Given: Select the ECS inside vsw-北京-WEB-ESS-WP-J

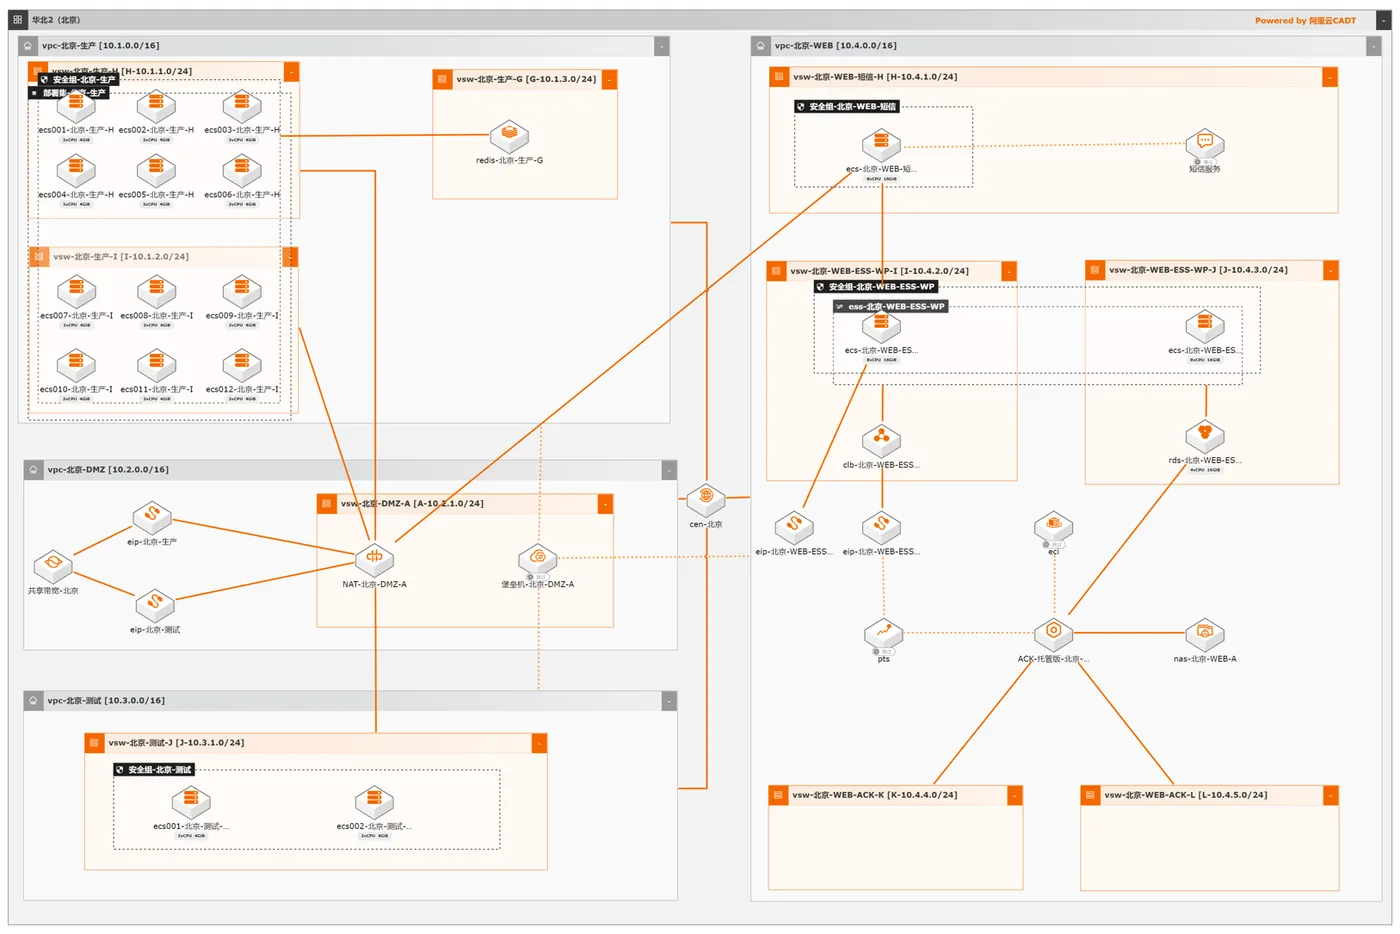Looking at the screenshot, I should (1205, 326).
